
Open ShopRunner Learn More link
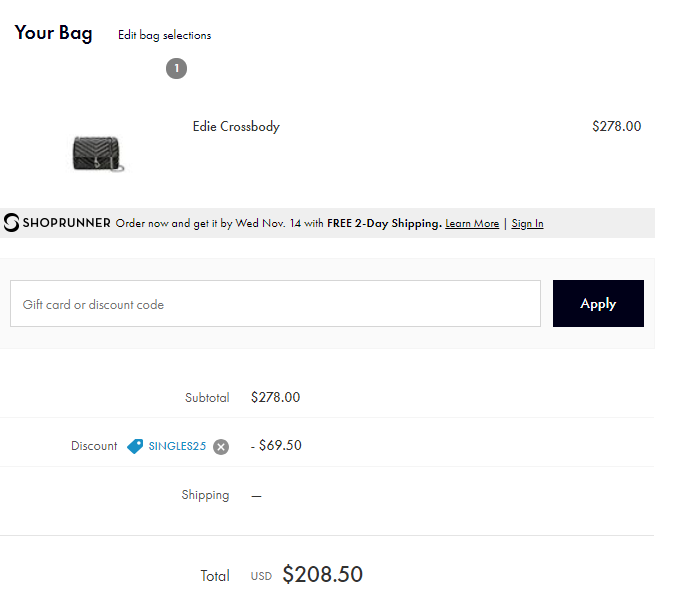coord(472,223)
